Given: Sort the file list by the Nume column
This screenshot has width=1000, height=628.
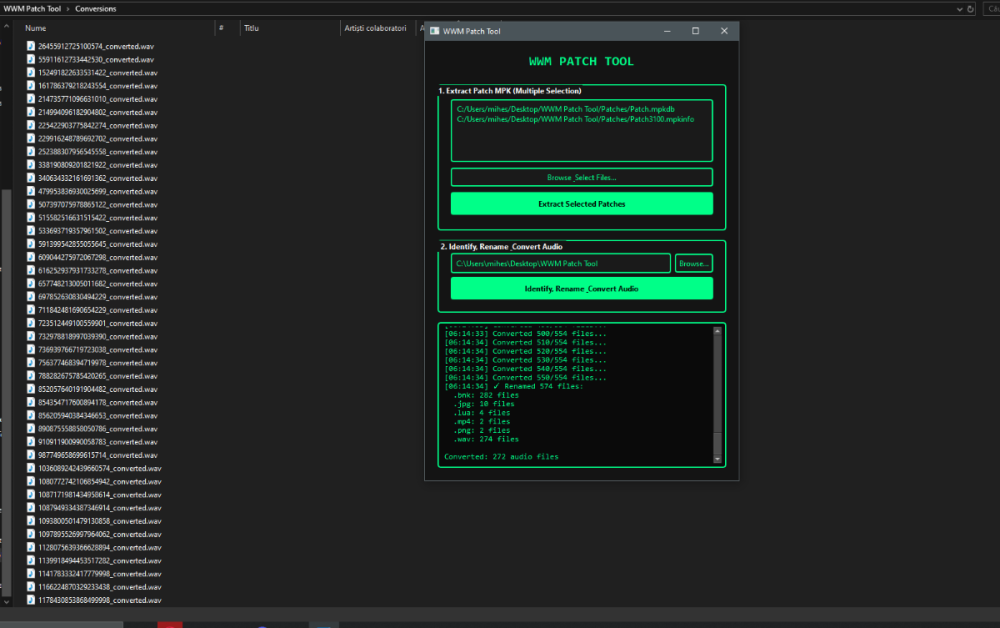Looking at the screenshot, I should point(36,28).
